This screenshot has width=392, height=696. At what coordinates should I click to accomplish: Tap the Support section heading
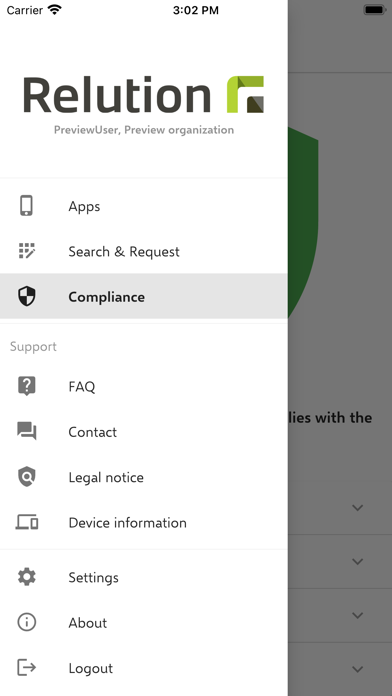pyautogui.click(x=33, y=346)
